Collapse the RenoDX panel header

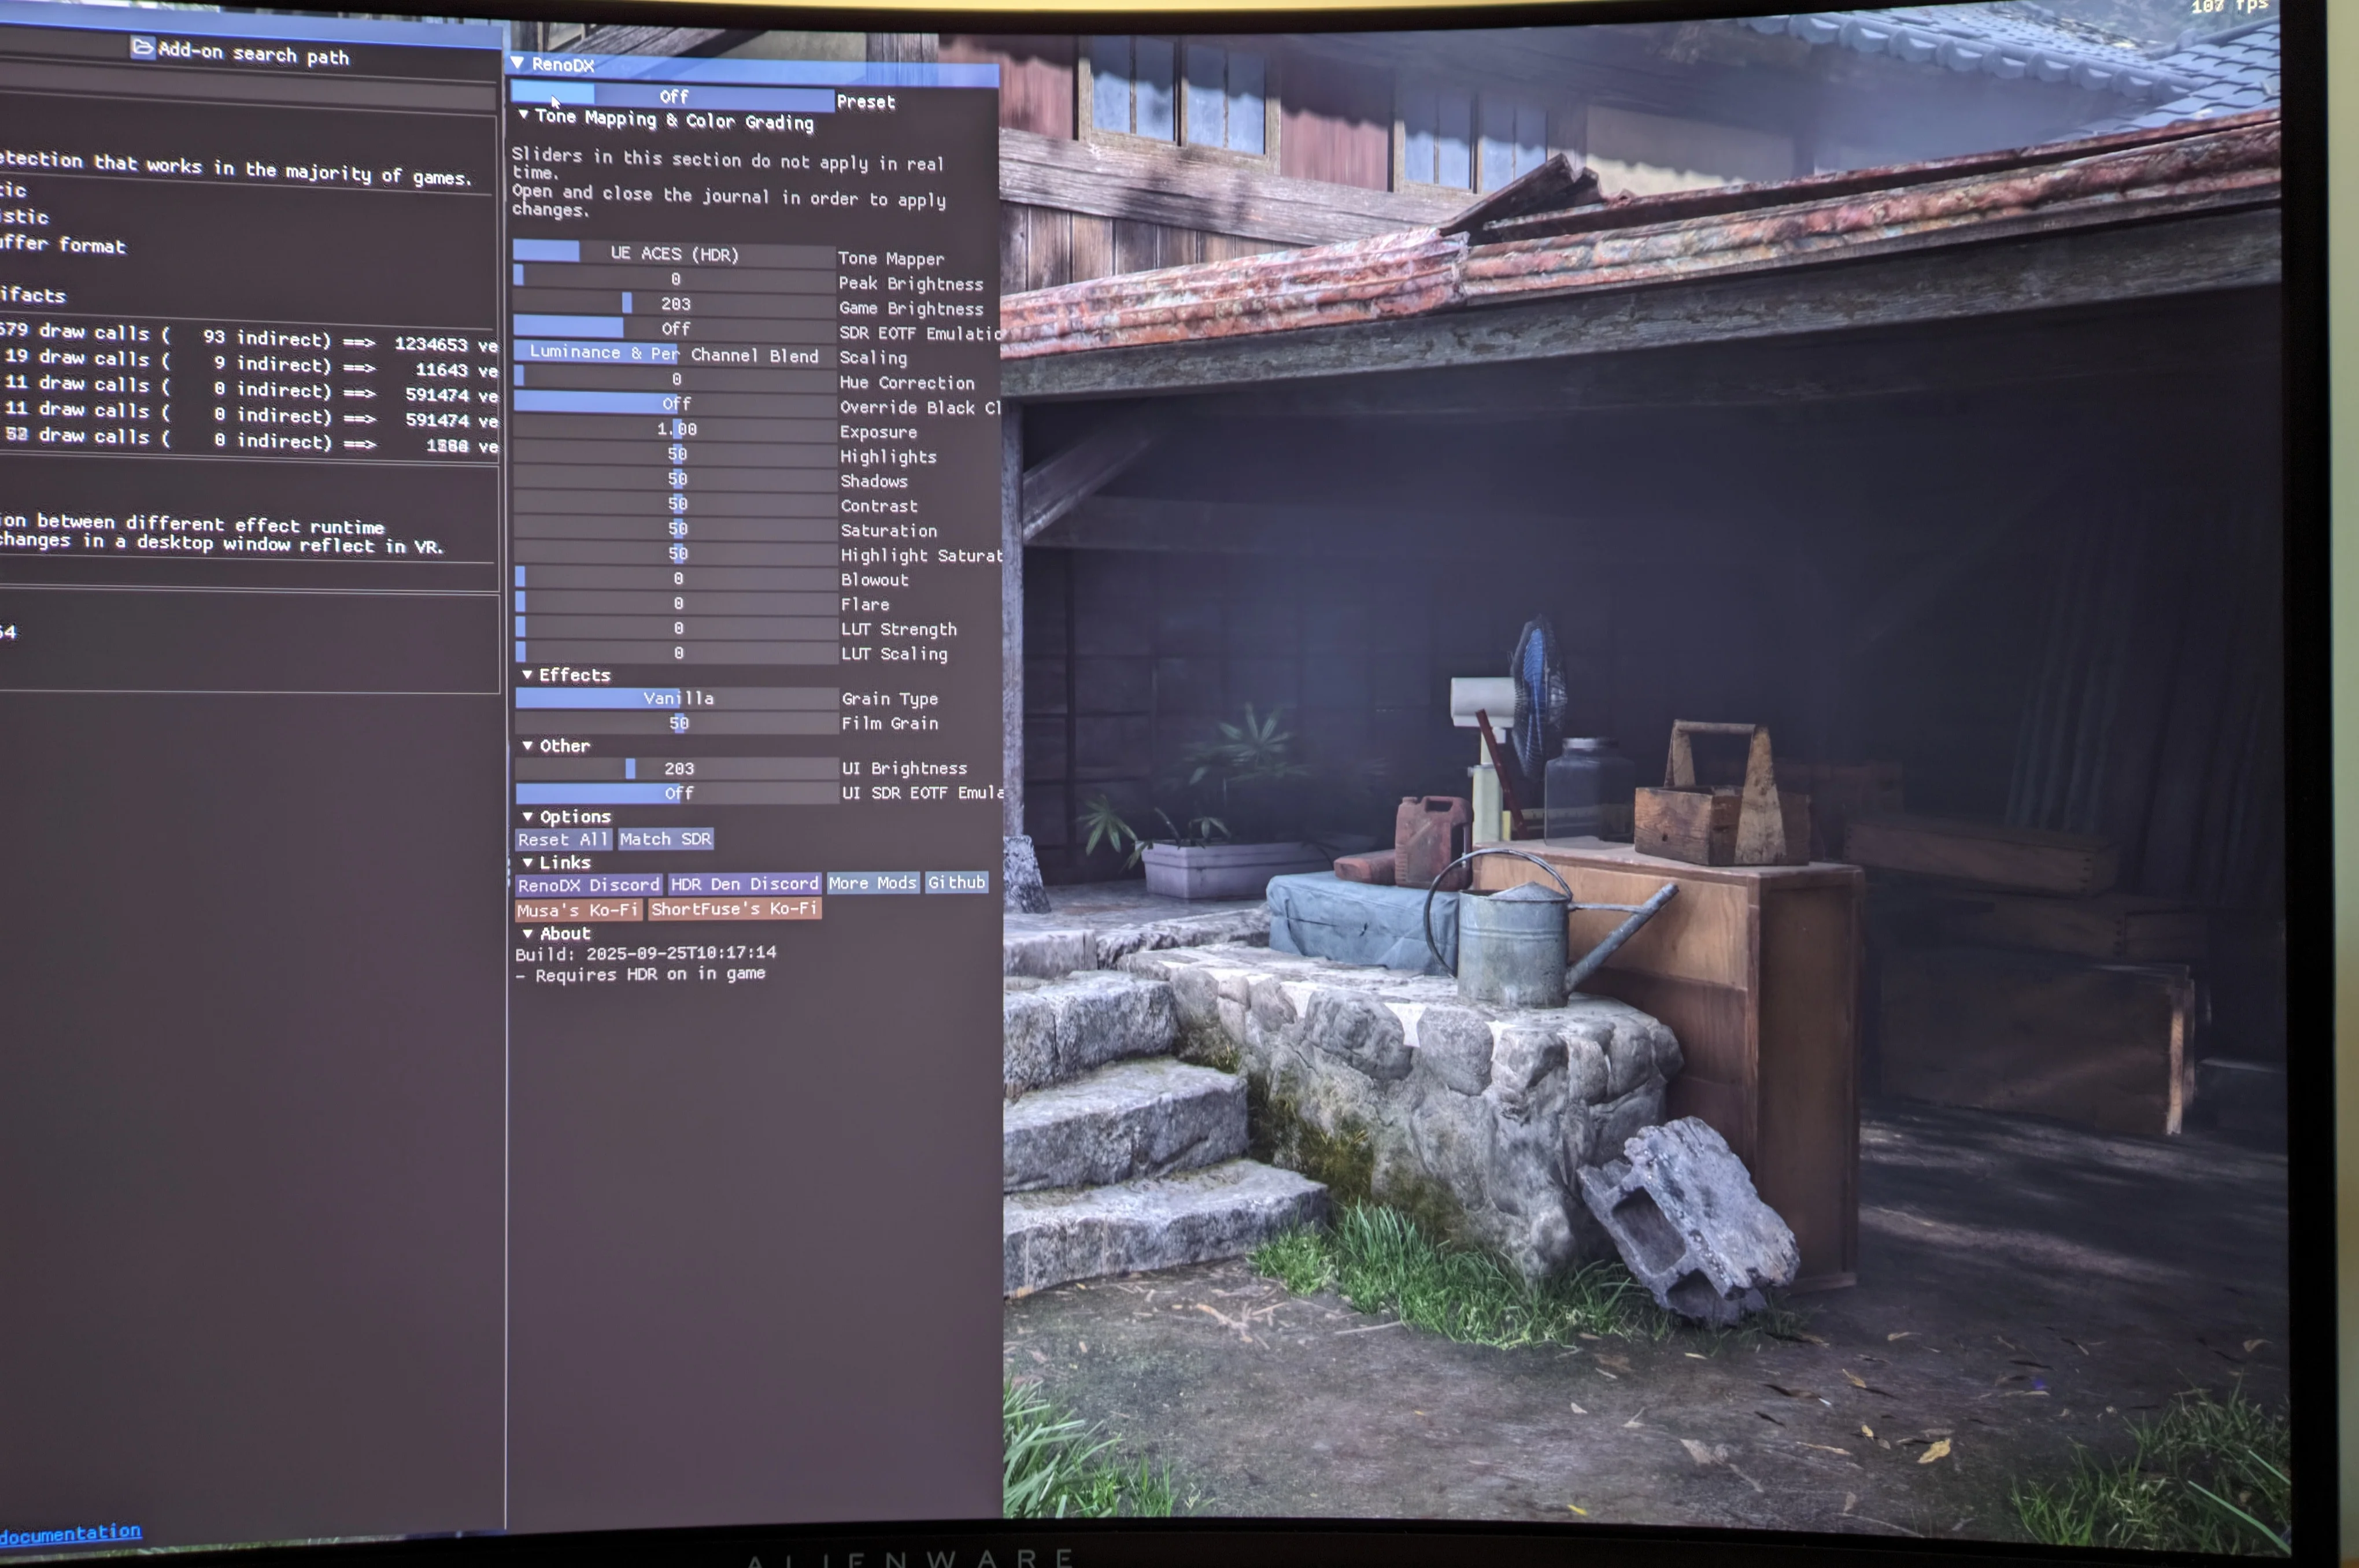pos(518,63)
